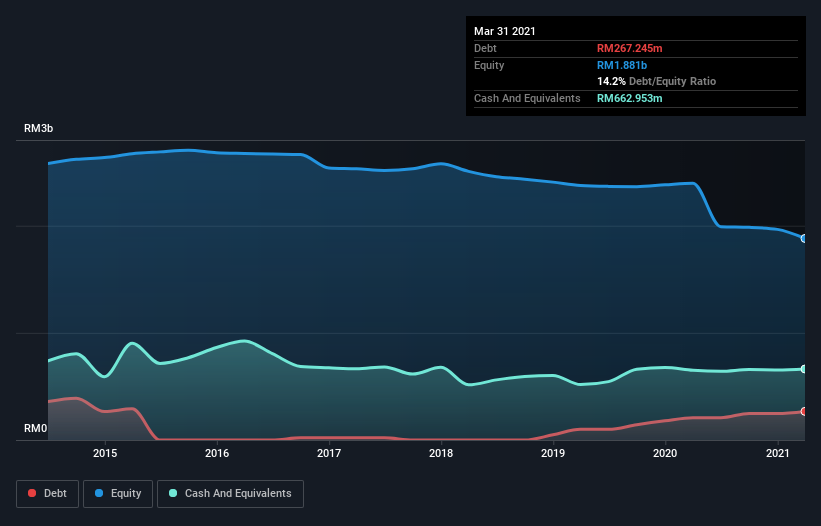Image resolution: width=821 pixels, height=526 pixels.
Task: Toggle the Debt series in the legend
Action: pyautogui.click(x=46, y=493)
